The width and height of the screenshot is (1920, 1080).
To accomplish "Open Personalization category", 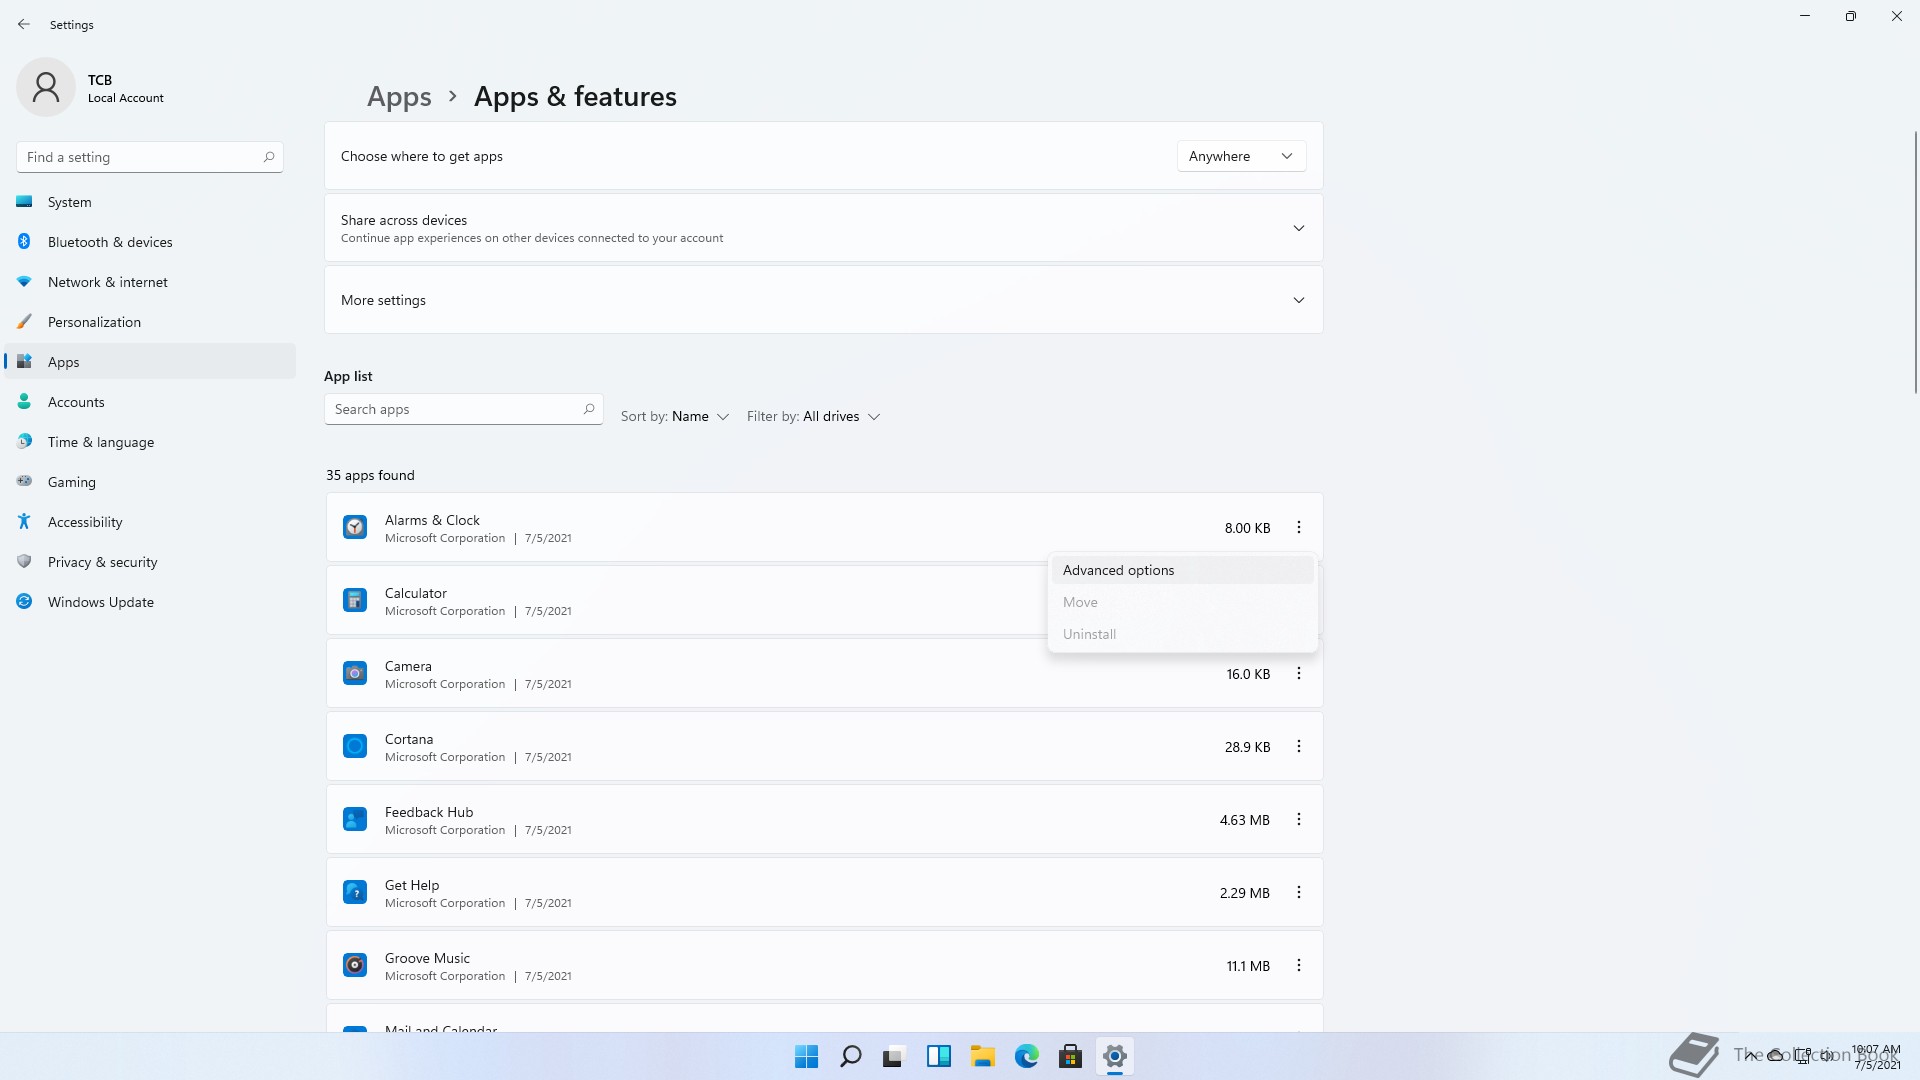I will point(150,322).
